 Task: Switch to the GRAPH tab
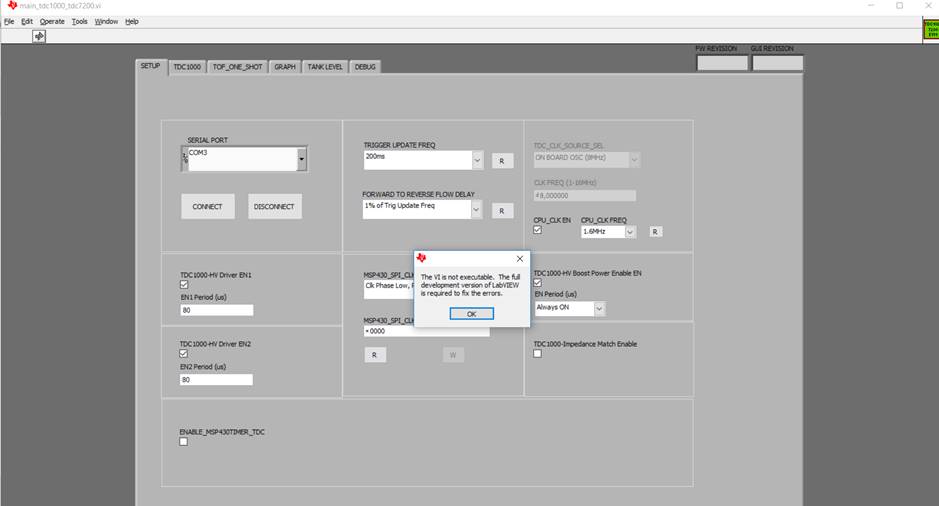tap(285, 67)
